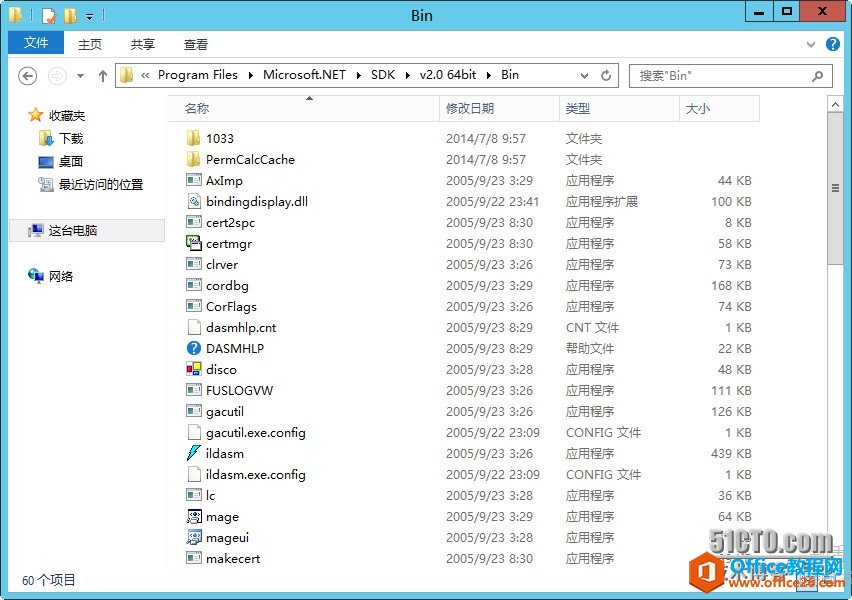Click the vertical scrollbar thumb

835,188
